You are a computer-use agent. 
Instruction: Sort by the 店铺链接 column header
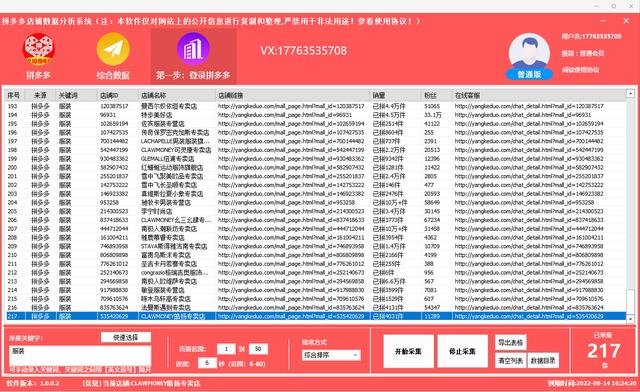tap(293, 95)
